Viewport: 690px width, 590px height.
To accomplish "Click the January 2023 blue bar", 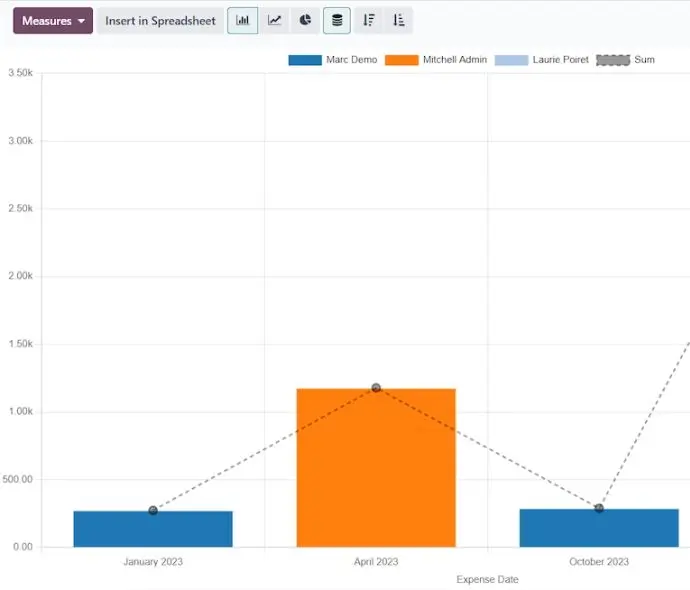I will [x=153, y=529].
